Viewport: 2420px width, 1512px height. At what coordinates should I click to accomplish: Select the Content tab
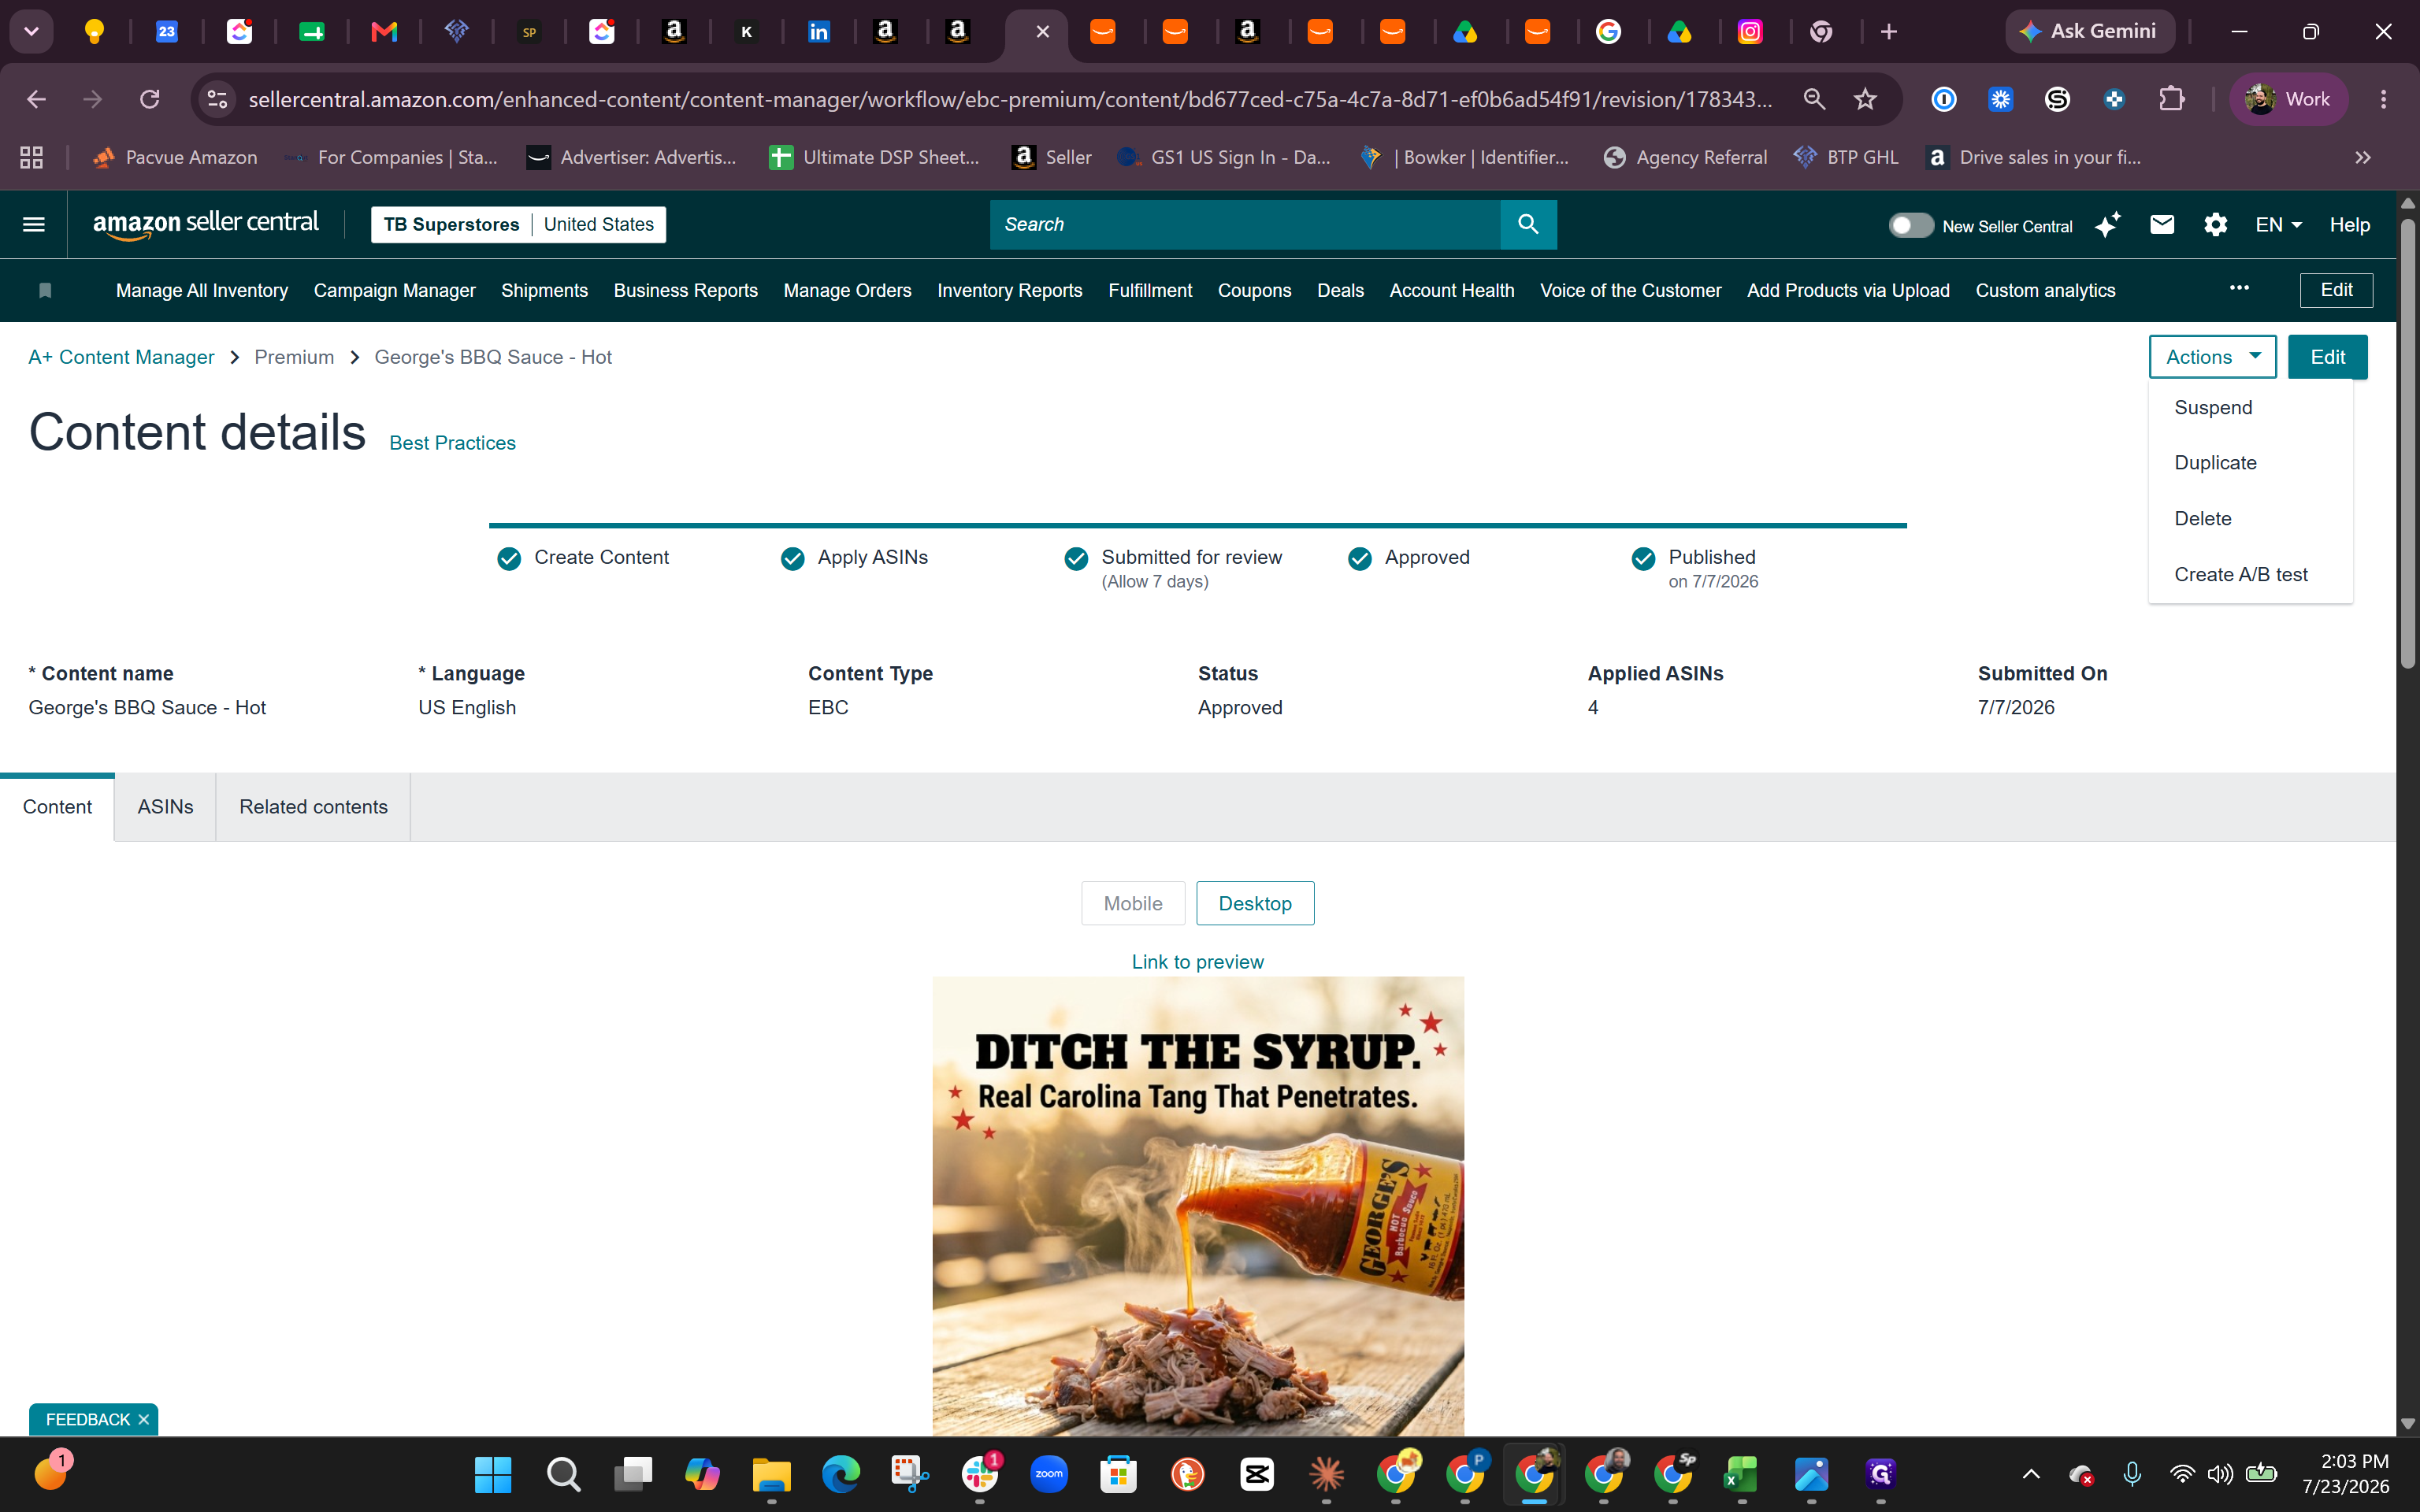click(x=57, y=807)
